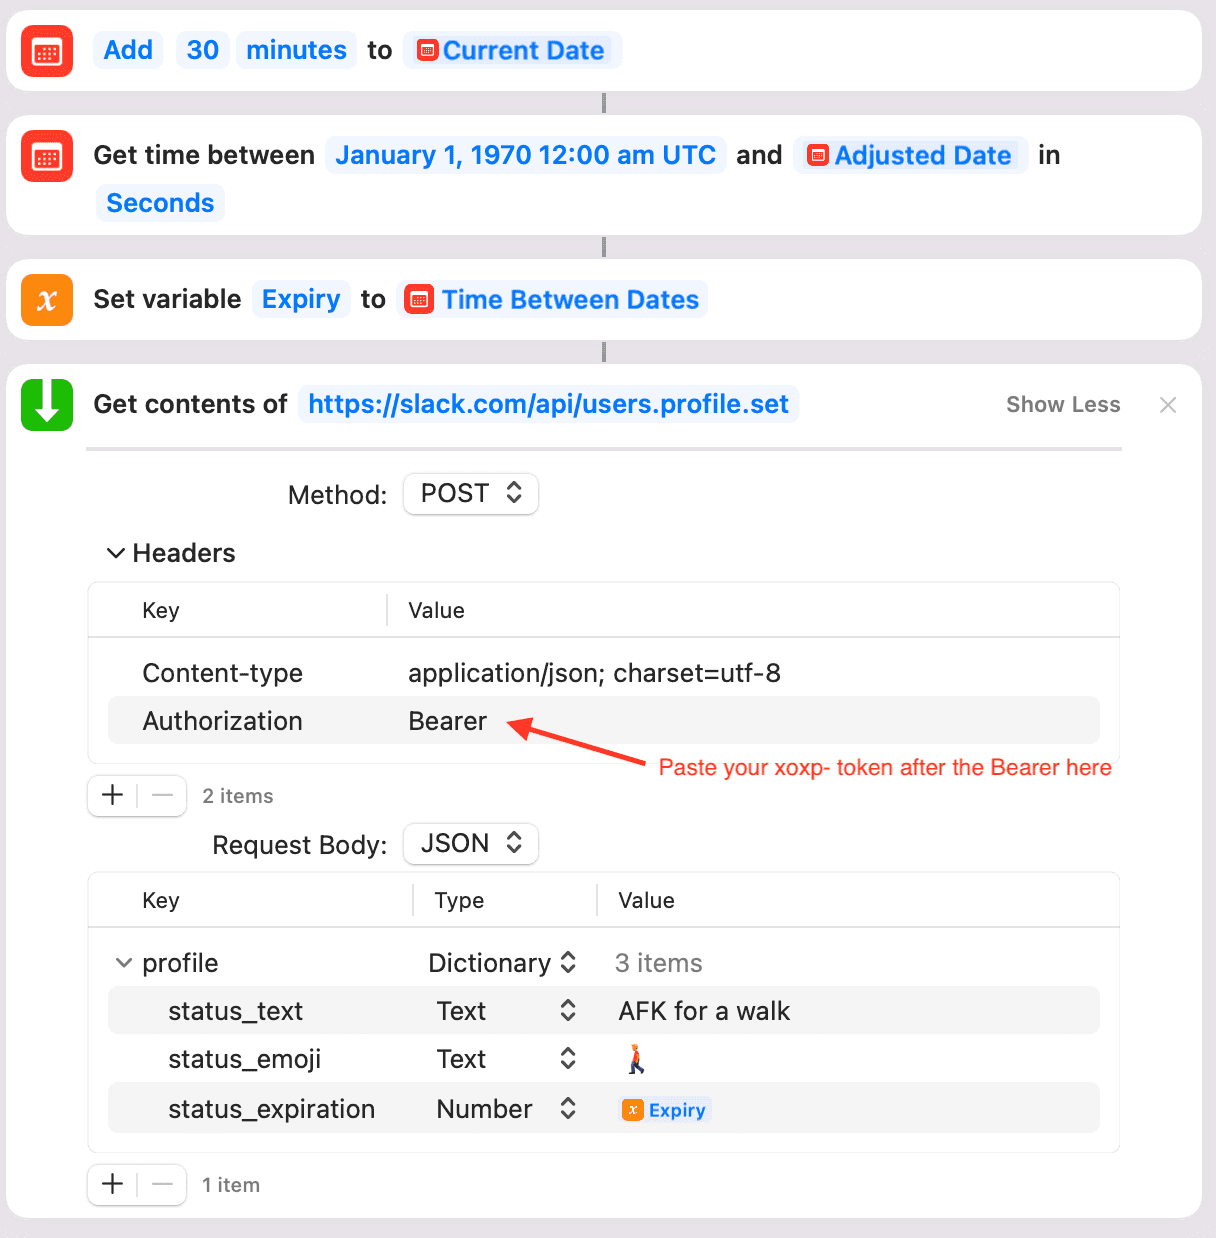Viewport: 1216px width, 1238px height.
Task: Click the orange Set variable icon
Action: tap(47, 300)
